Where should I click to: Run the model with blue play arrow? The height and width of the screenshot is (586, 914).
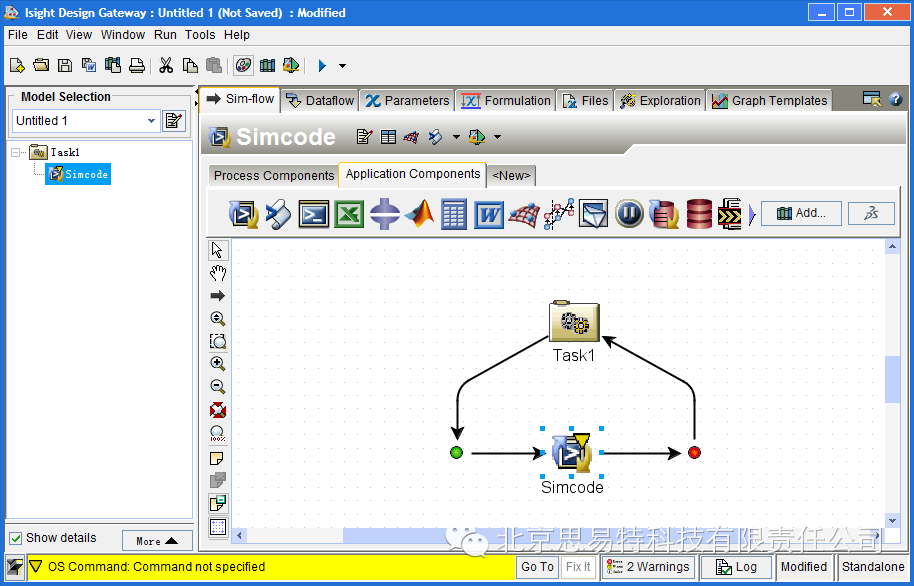pos(322,66)
